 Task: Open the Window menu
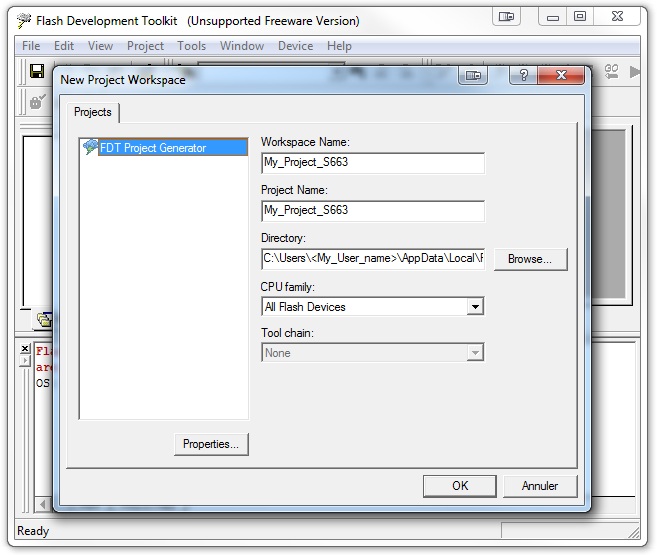242,45
